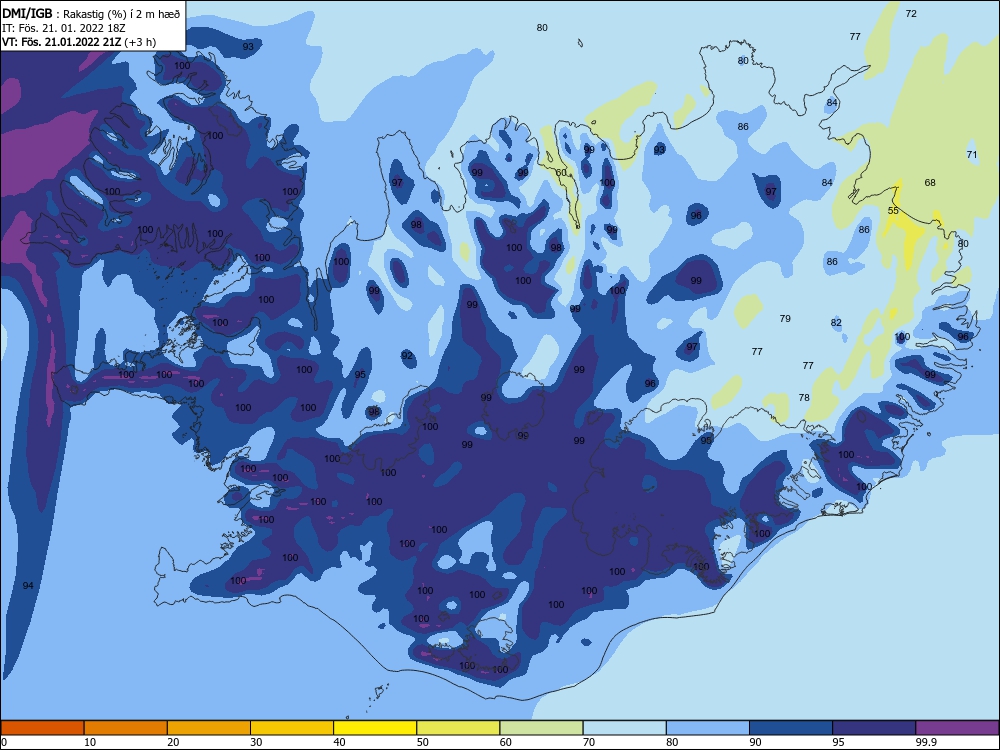Click the 0–10 dark orange legend swatch
The height and width of the screenshot is (750, 1000).
coord(42,728)
